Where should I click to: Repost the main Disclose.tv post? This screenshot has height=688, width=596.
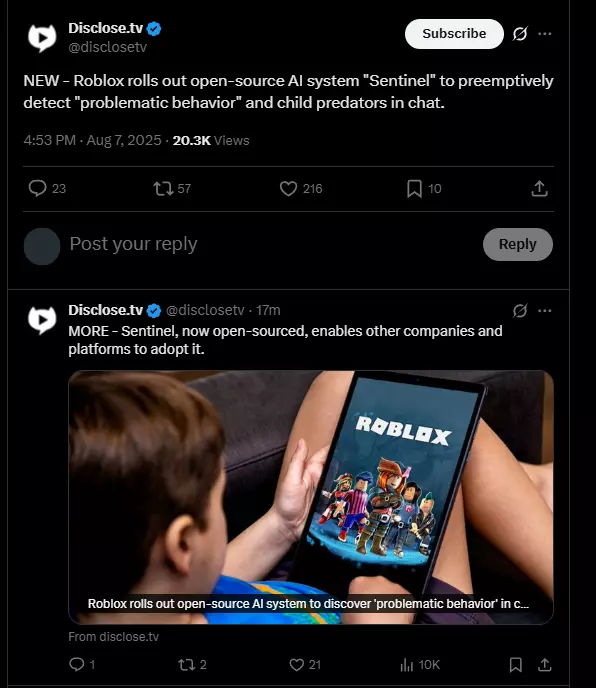163,189
